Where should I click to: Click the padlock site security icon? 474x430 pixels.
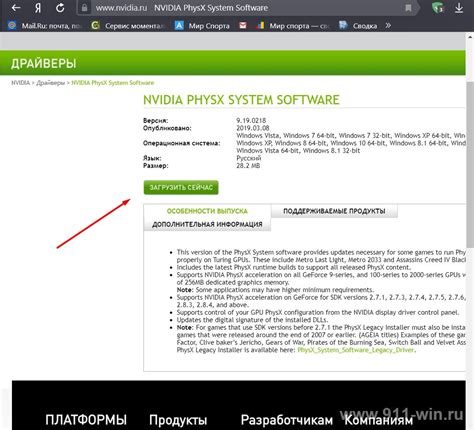(x=84, y=8)
